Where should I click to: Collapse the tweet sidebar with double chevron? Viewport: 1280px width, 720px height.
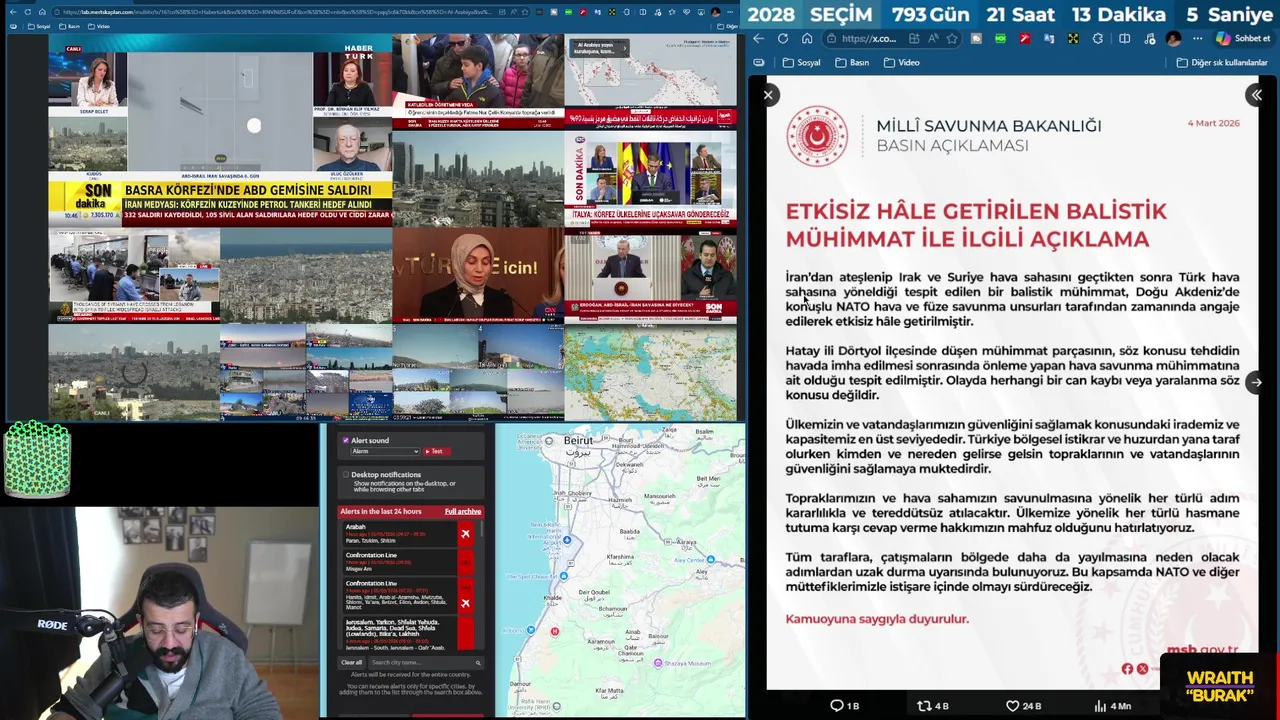(x=1256, y=95)
